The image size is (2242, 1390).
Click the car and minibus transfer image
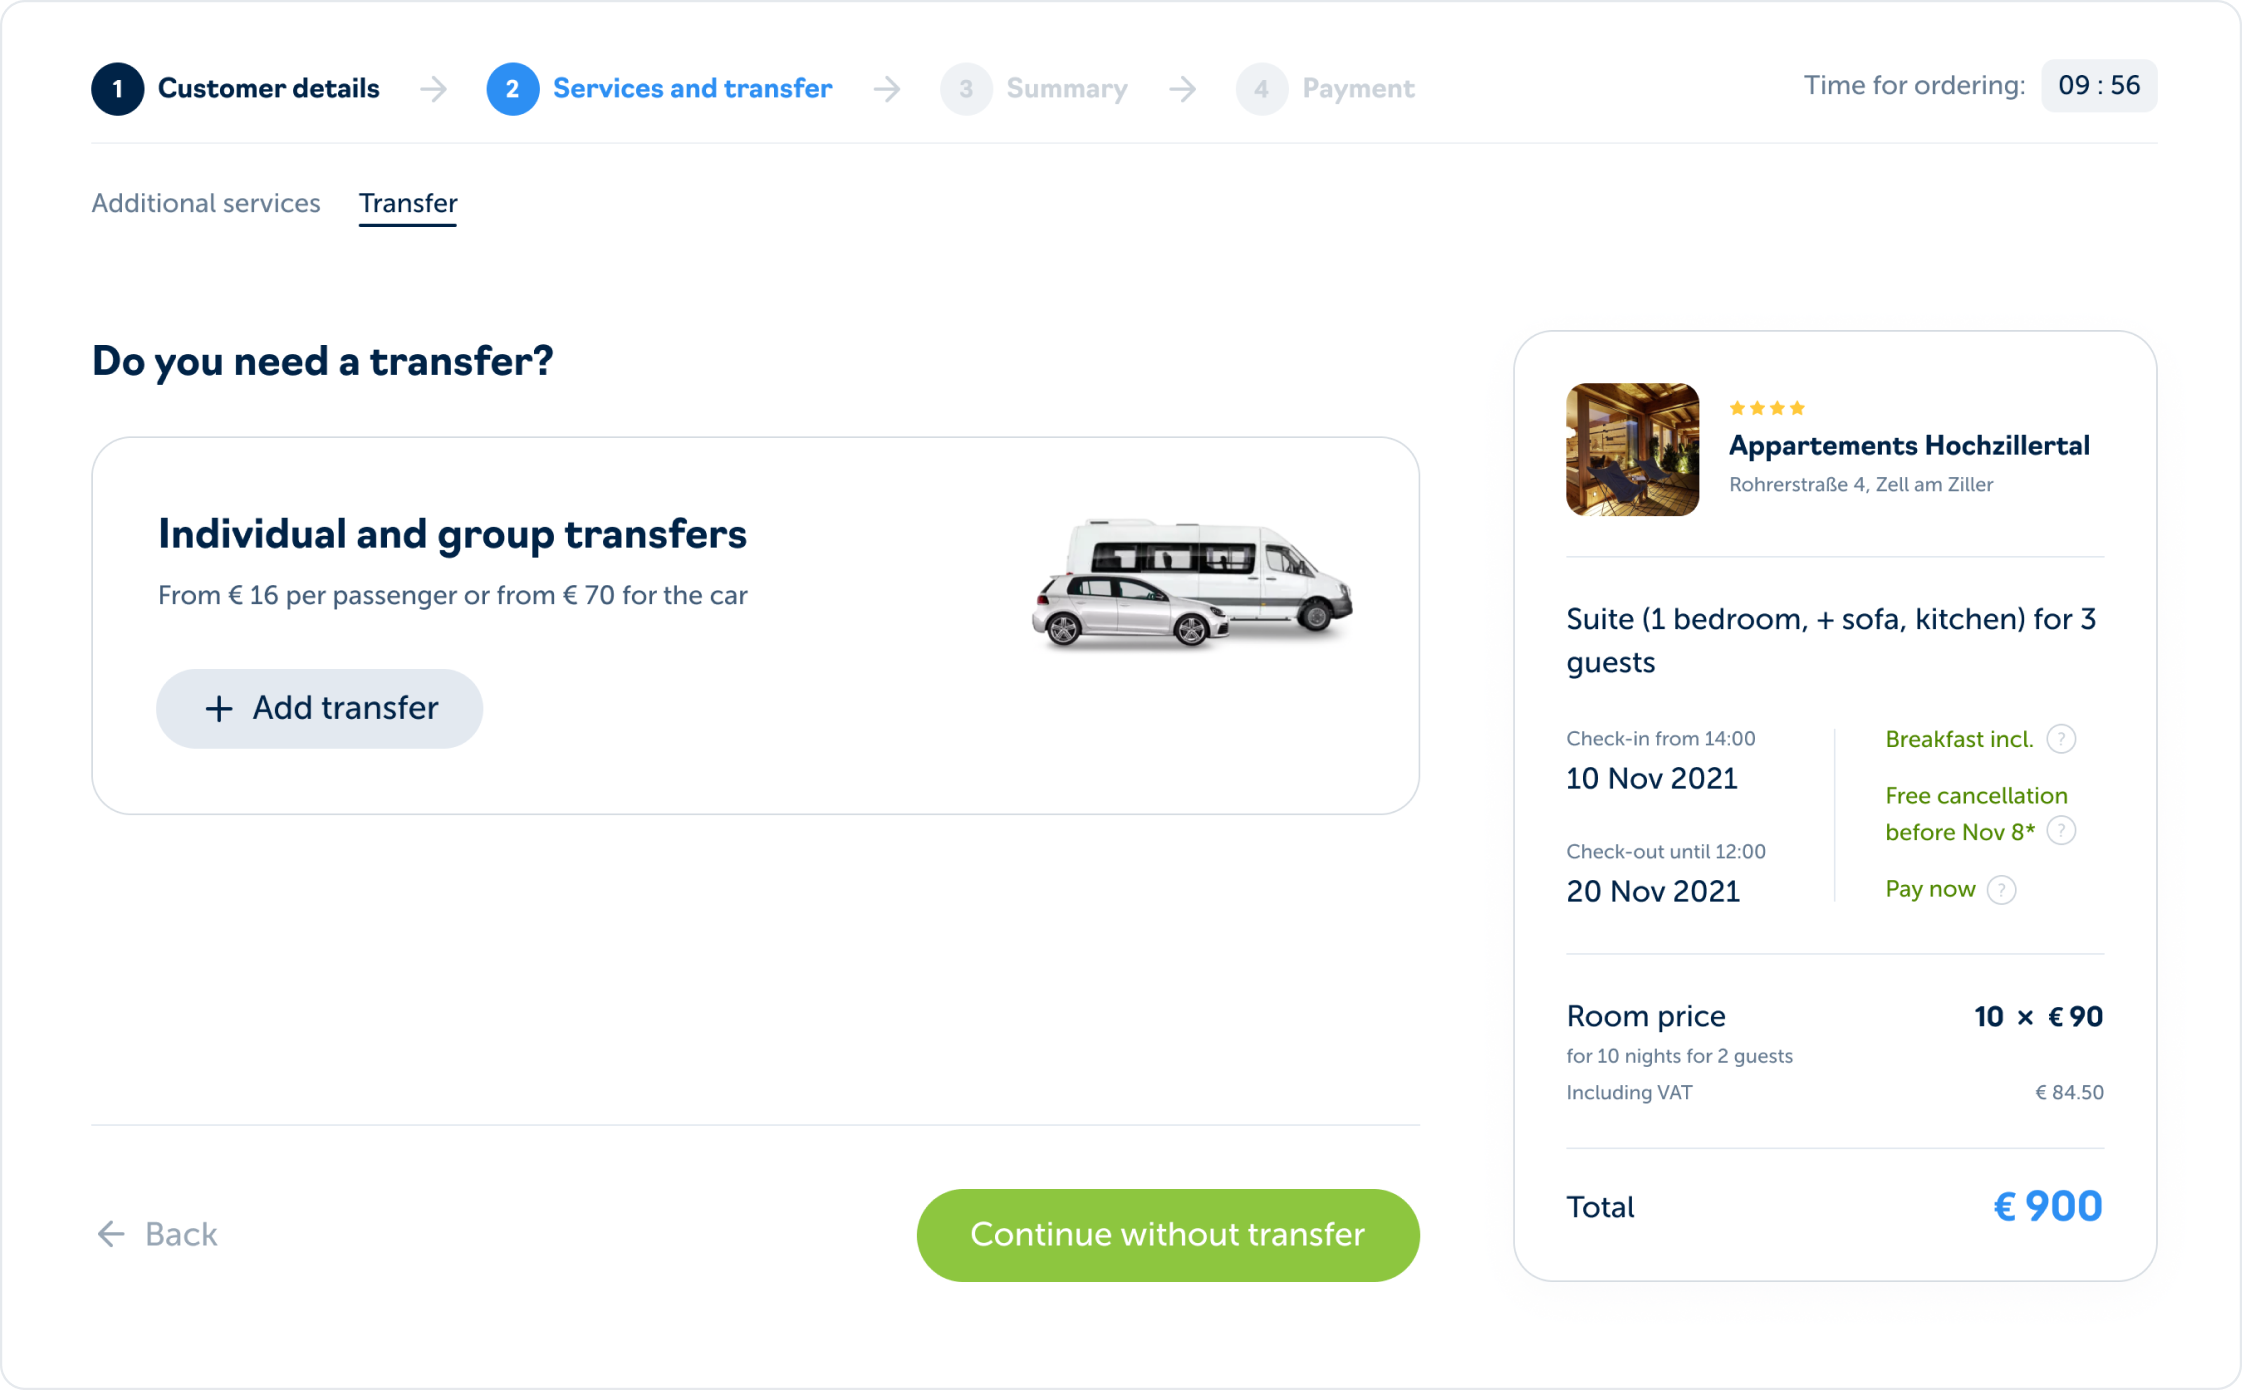1192,583
